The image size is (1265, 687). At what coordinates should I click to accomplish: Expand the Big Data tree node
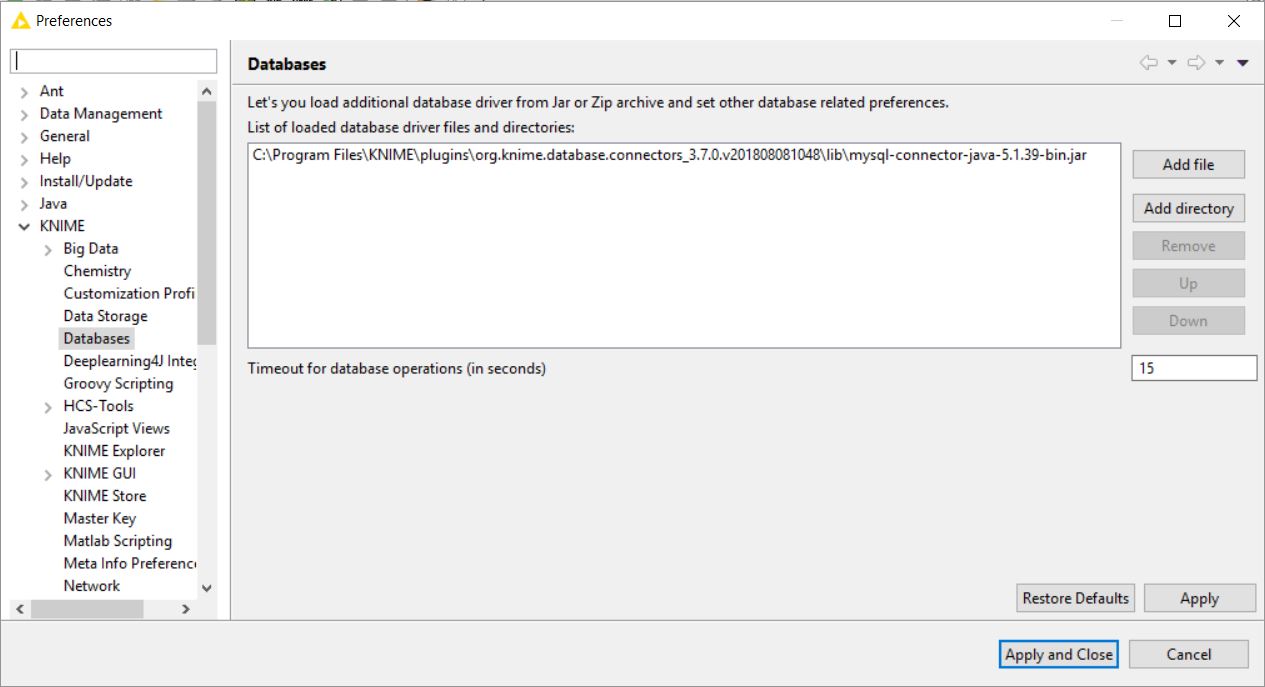coord(48,249)
